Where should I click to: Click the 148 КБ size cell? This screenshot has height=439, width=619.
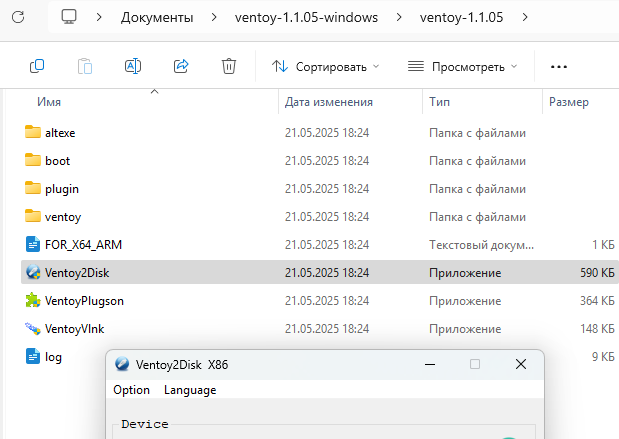pyautogui.click(x=597, y=329)
